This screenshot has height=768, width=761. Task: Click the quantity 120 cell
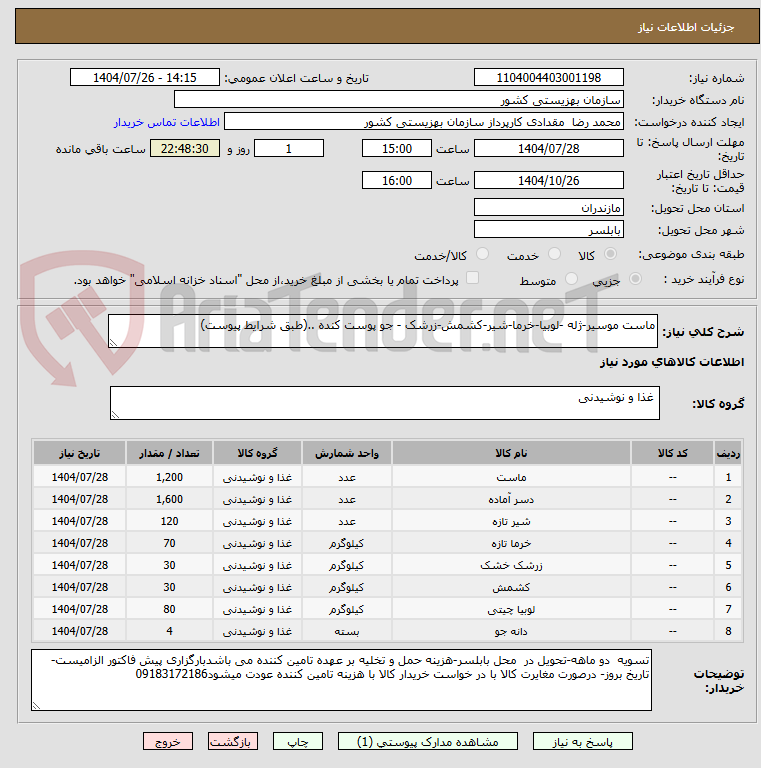(169, 521)
